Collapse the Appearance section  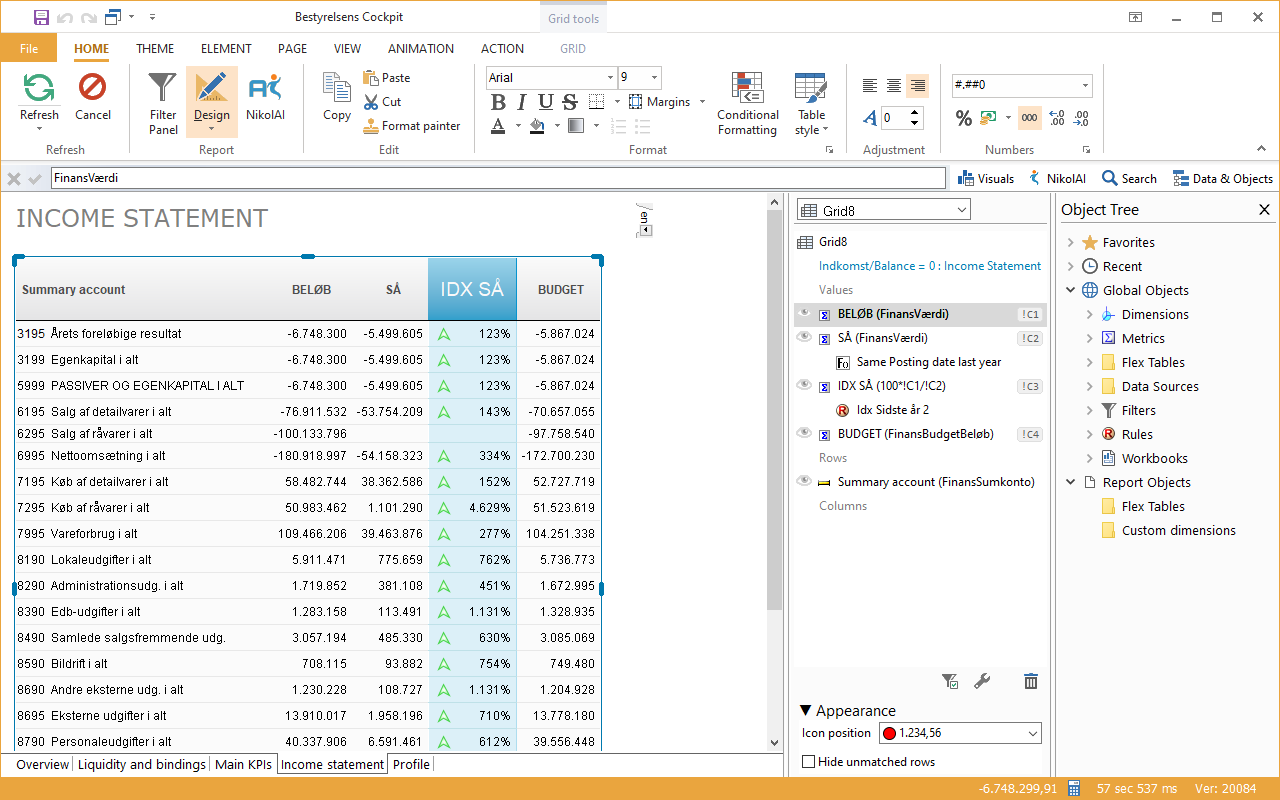point(806,711)
